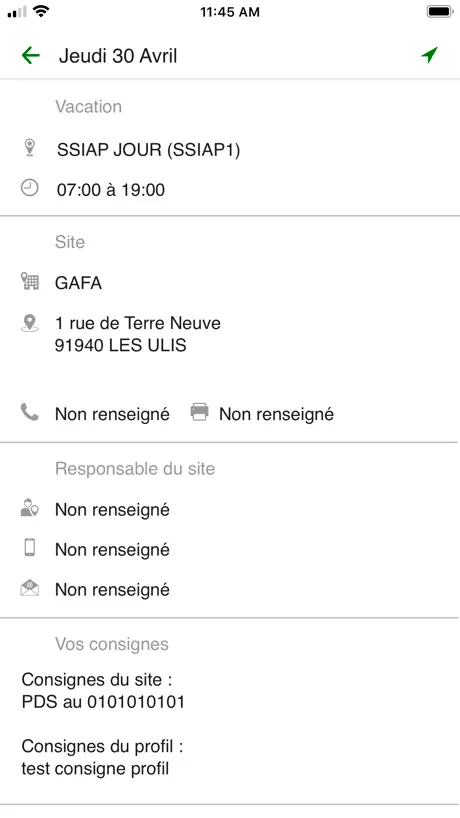Tap the mobile phone icon

[x=30, y=548]
